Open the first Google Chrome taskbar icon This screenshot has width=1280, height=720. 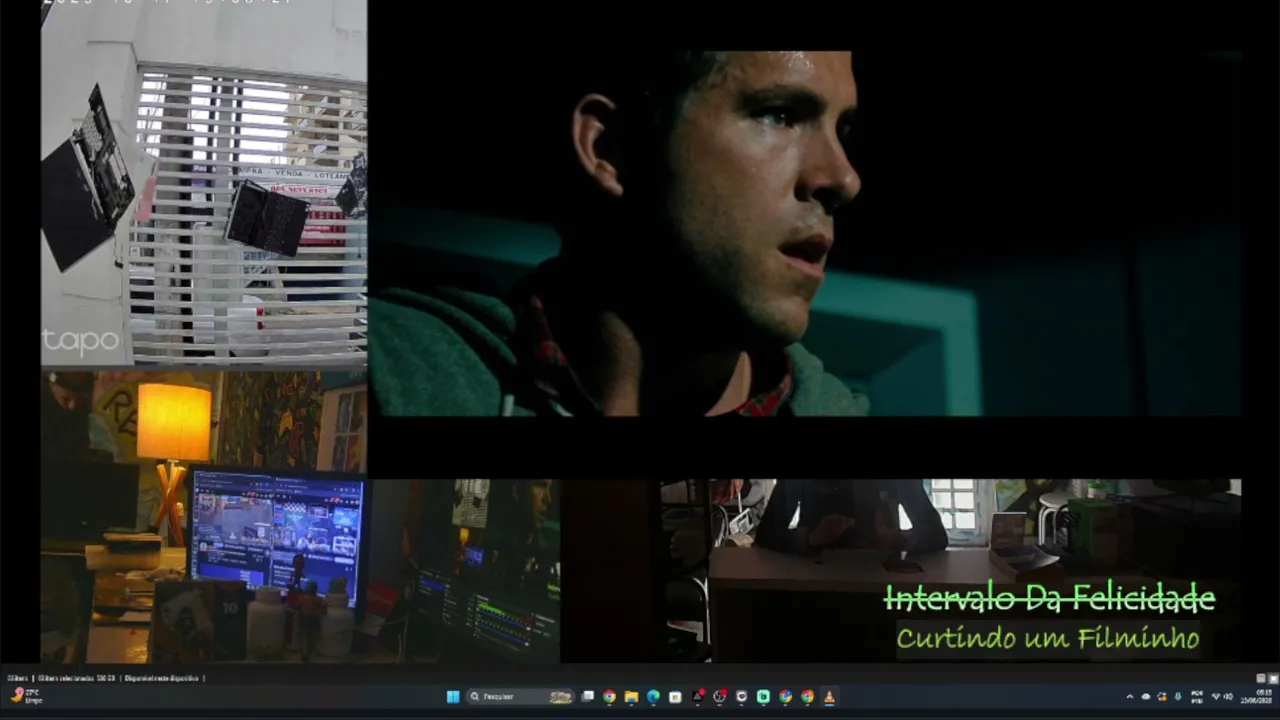click(x=609, y=697)
